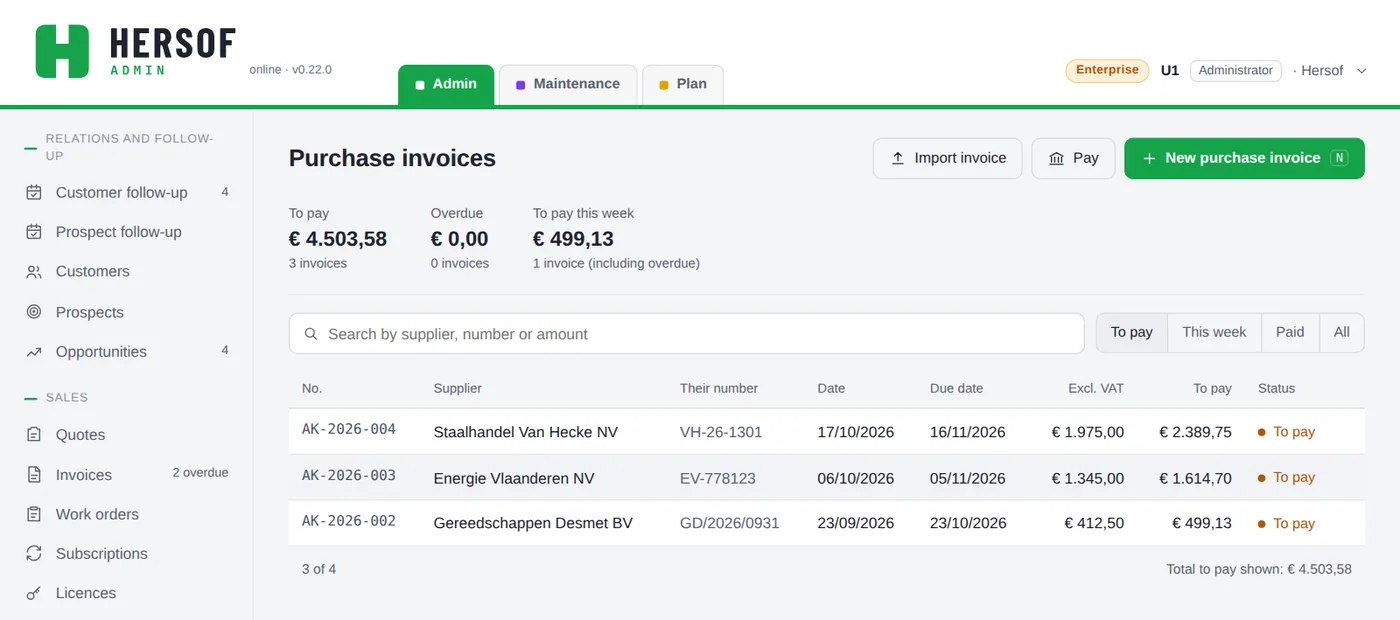Select the All filter

click(1342, 332)
